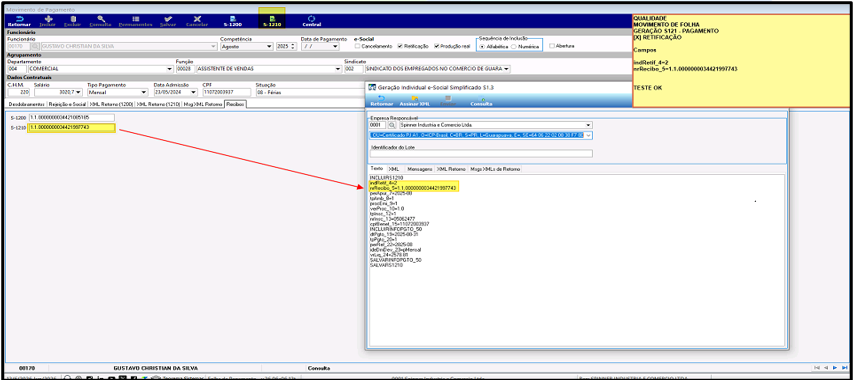
Task: Click the S-1210 receipt number field
Action: pyautogui.click(x=72, y=128)
